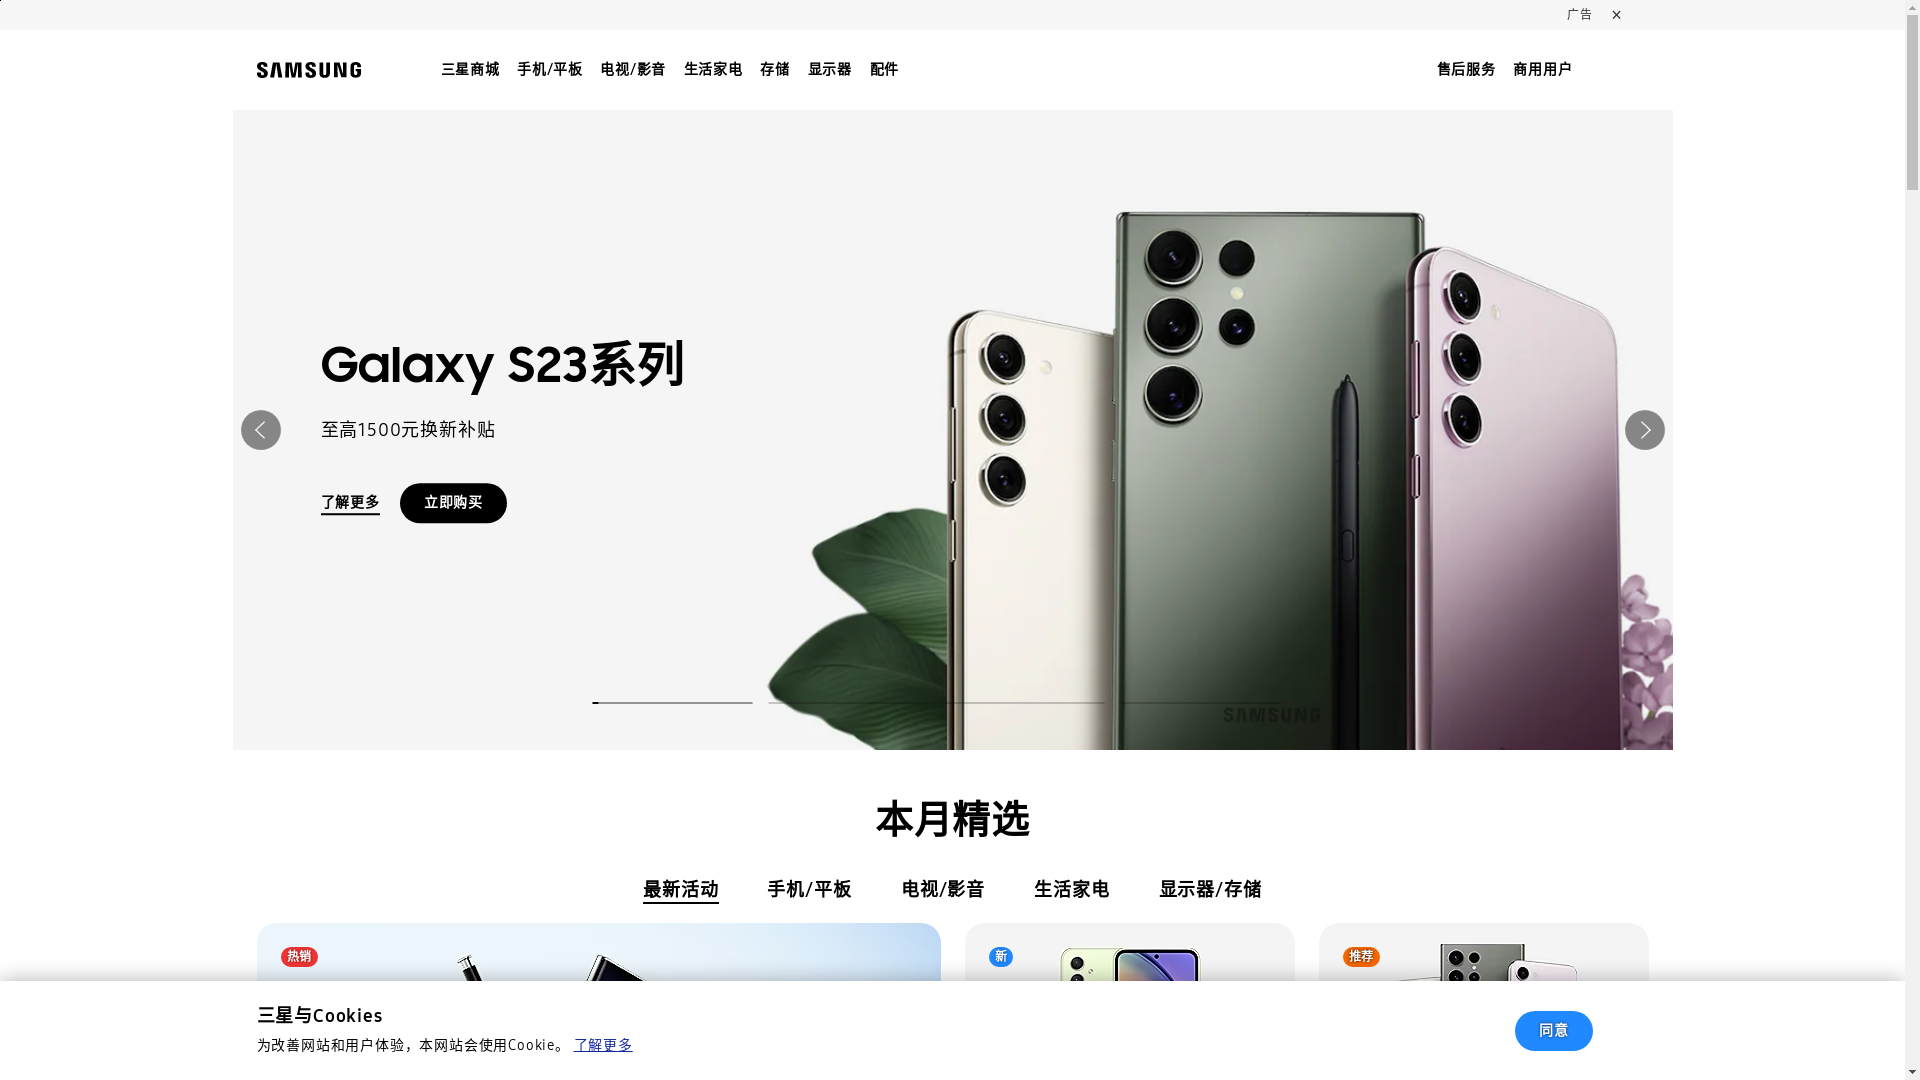Open the 三星商城 menu

point(470,69)
